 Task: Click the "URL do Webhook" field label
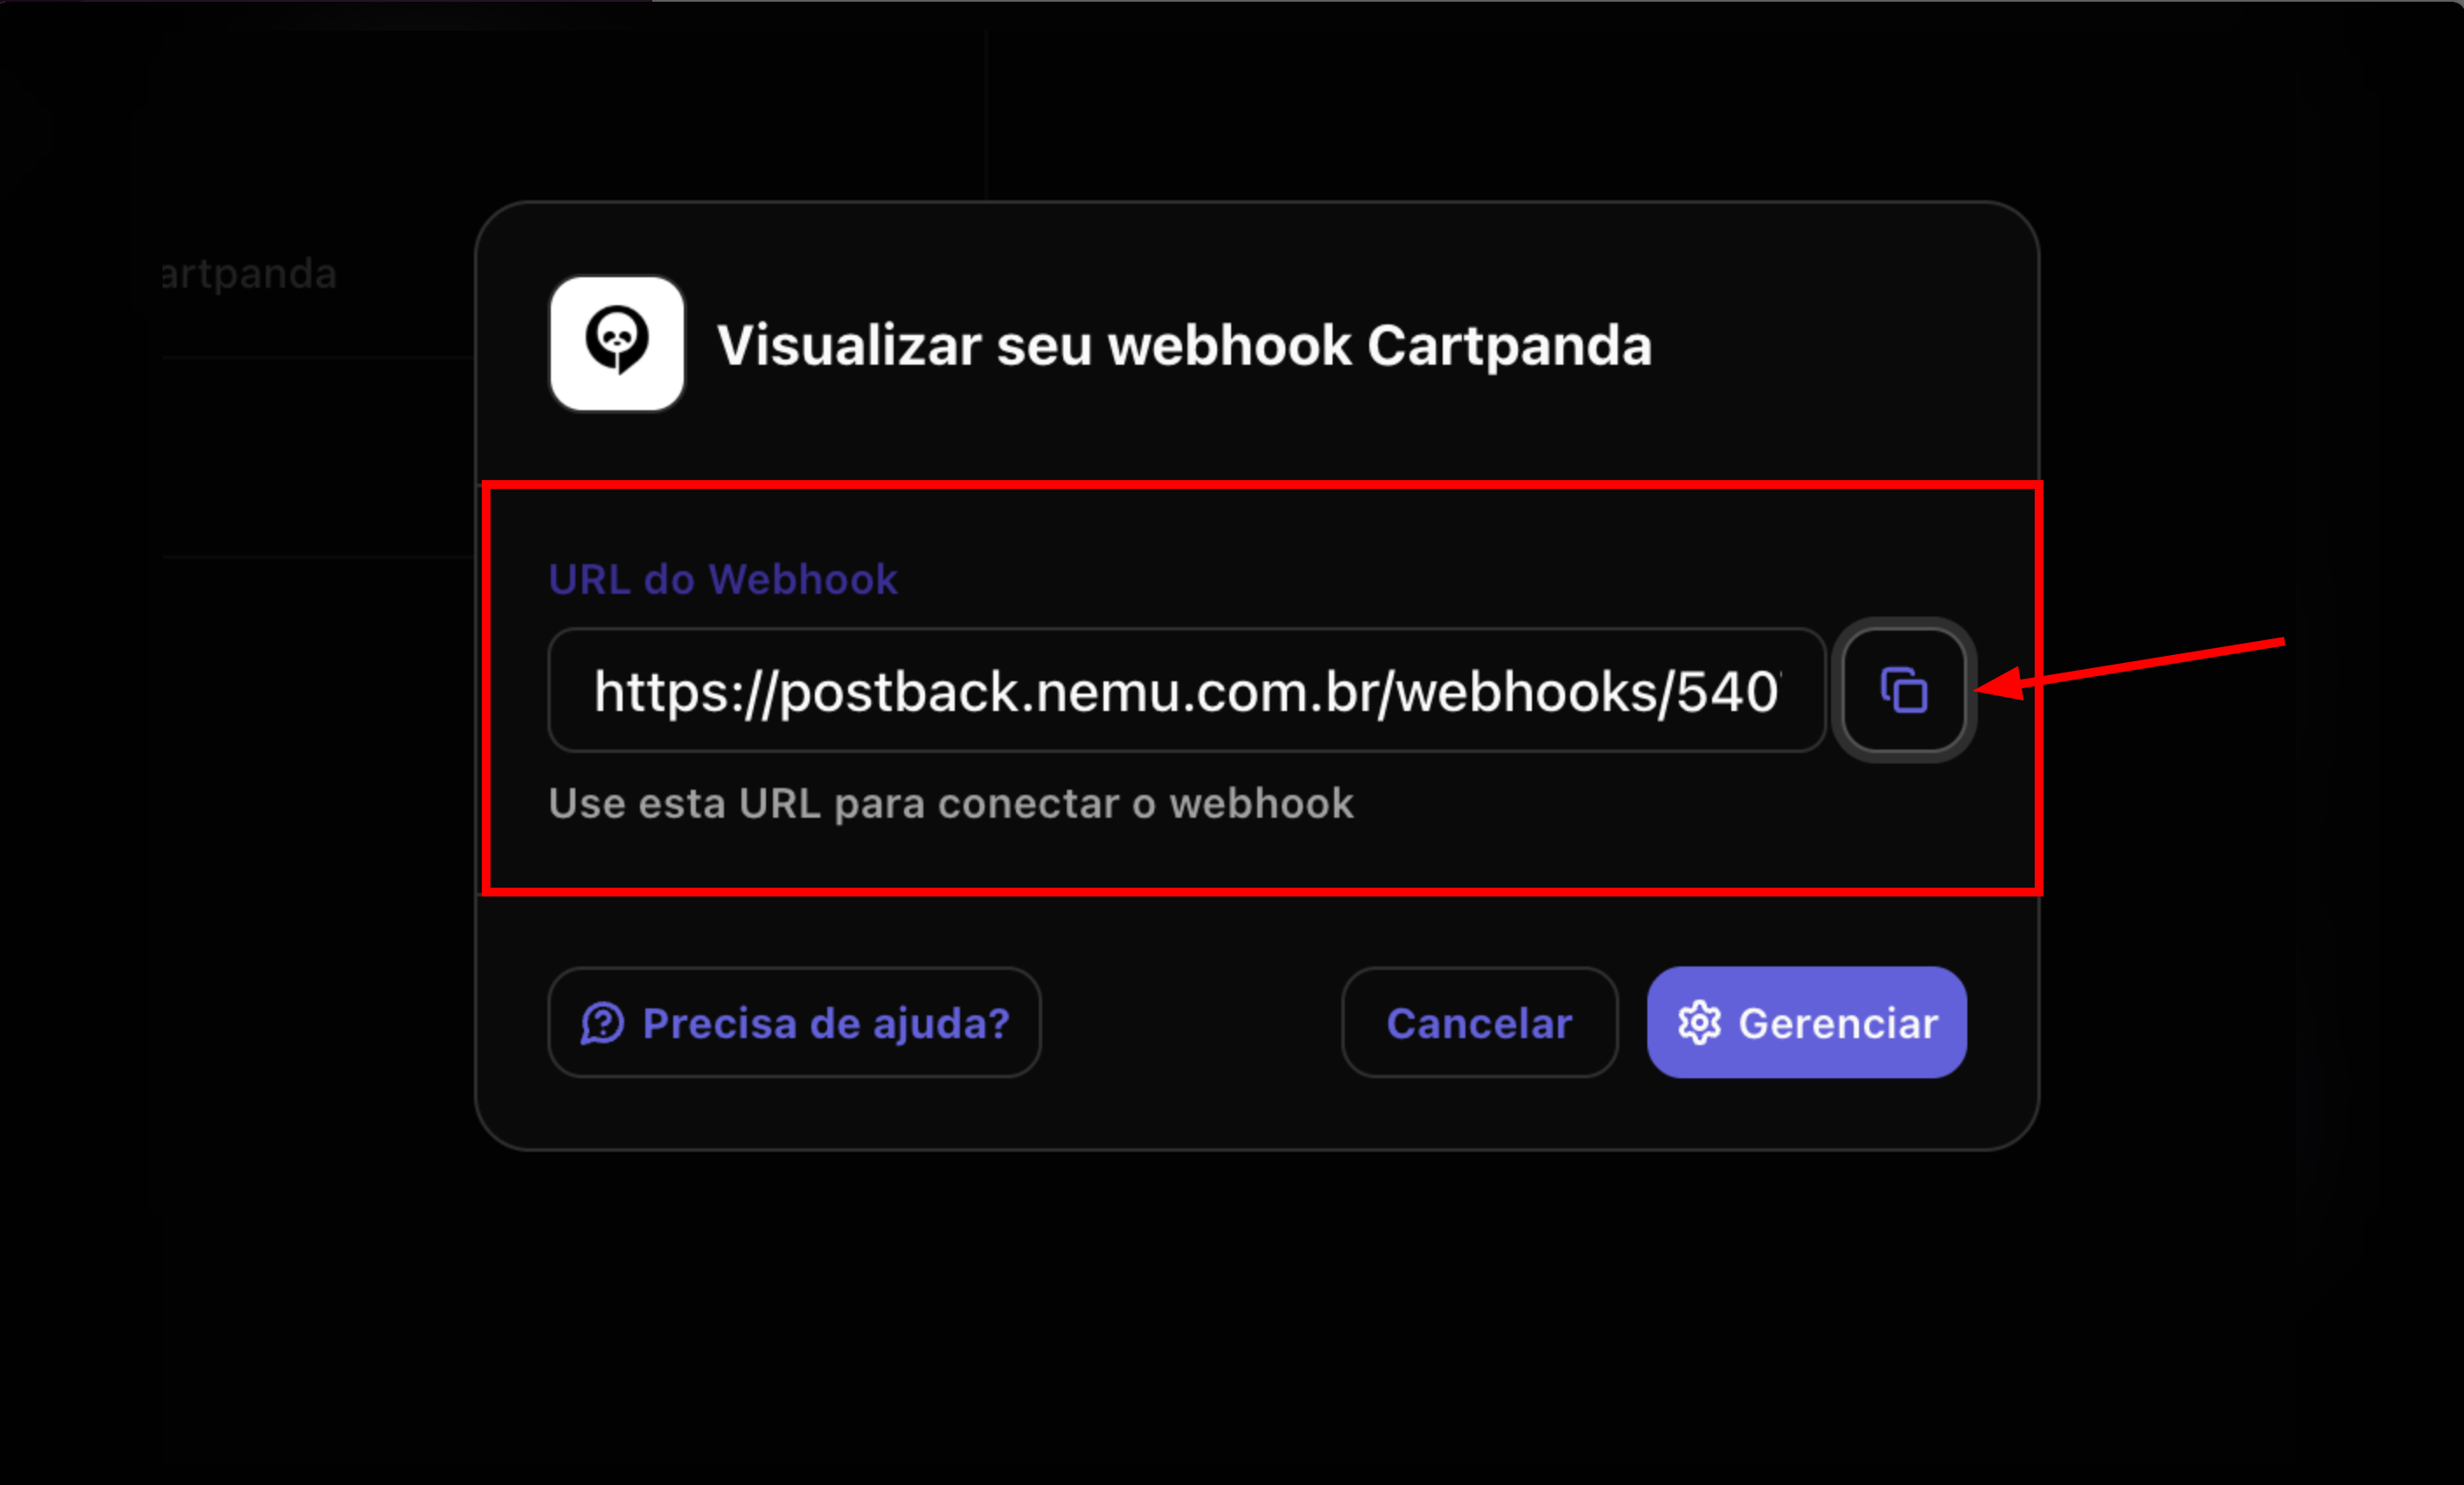click(x=723, y=579)
